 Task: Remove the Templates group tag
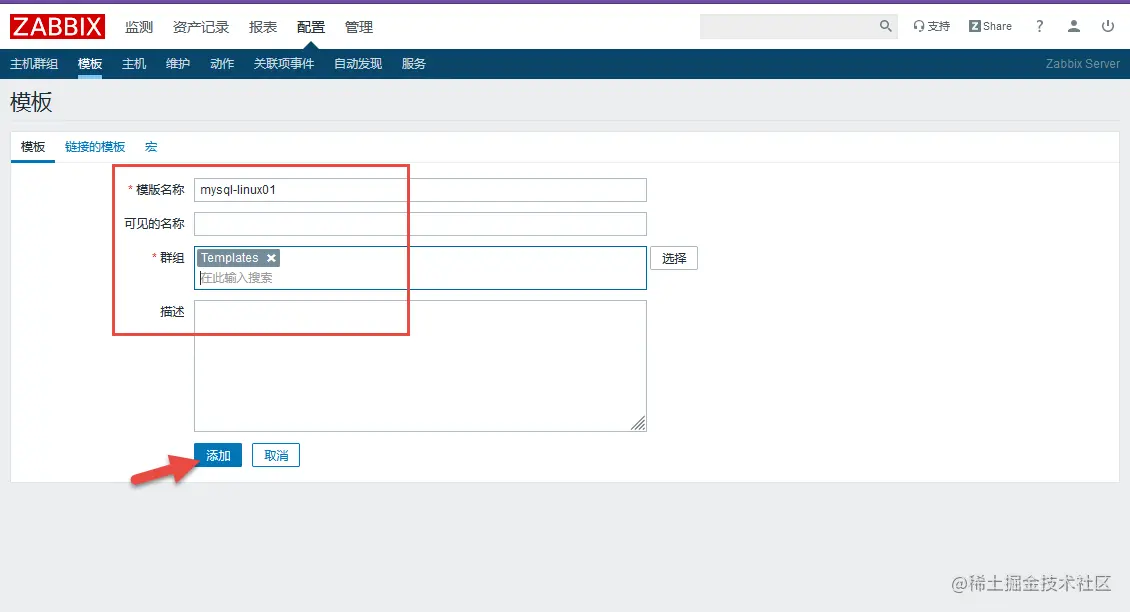[x=271, y=258]
